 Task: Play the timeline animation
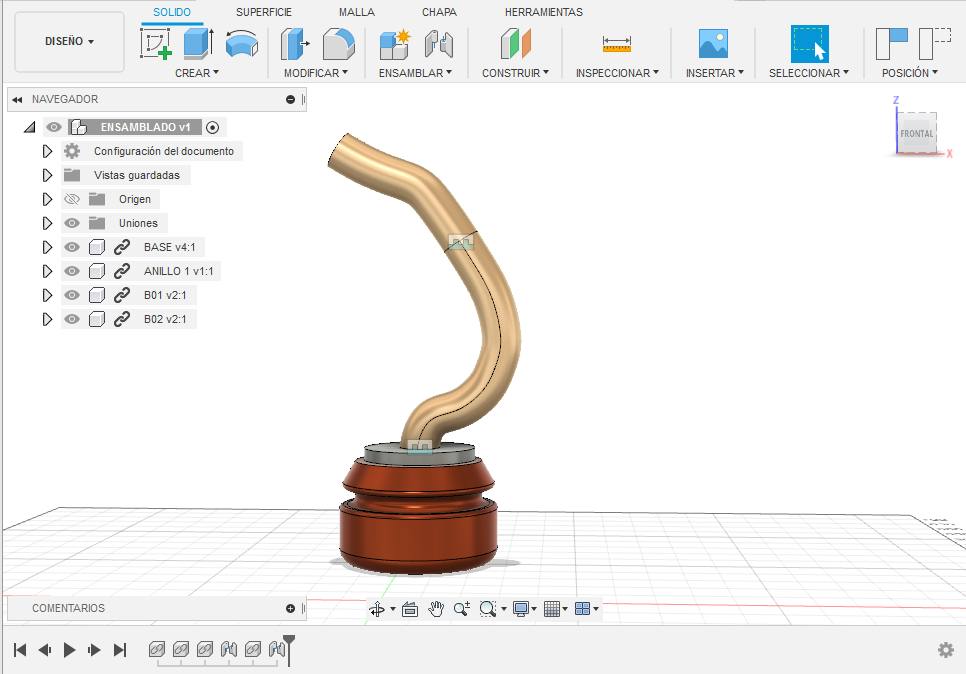click(70, 650)
